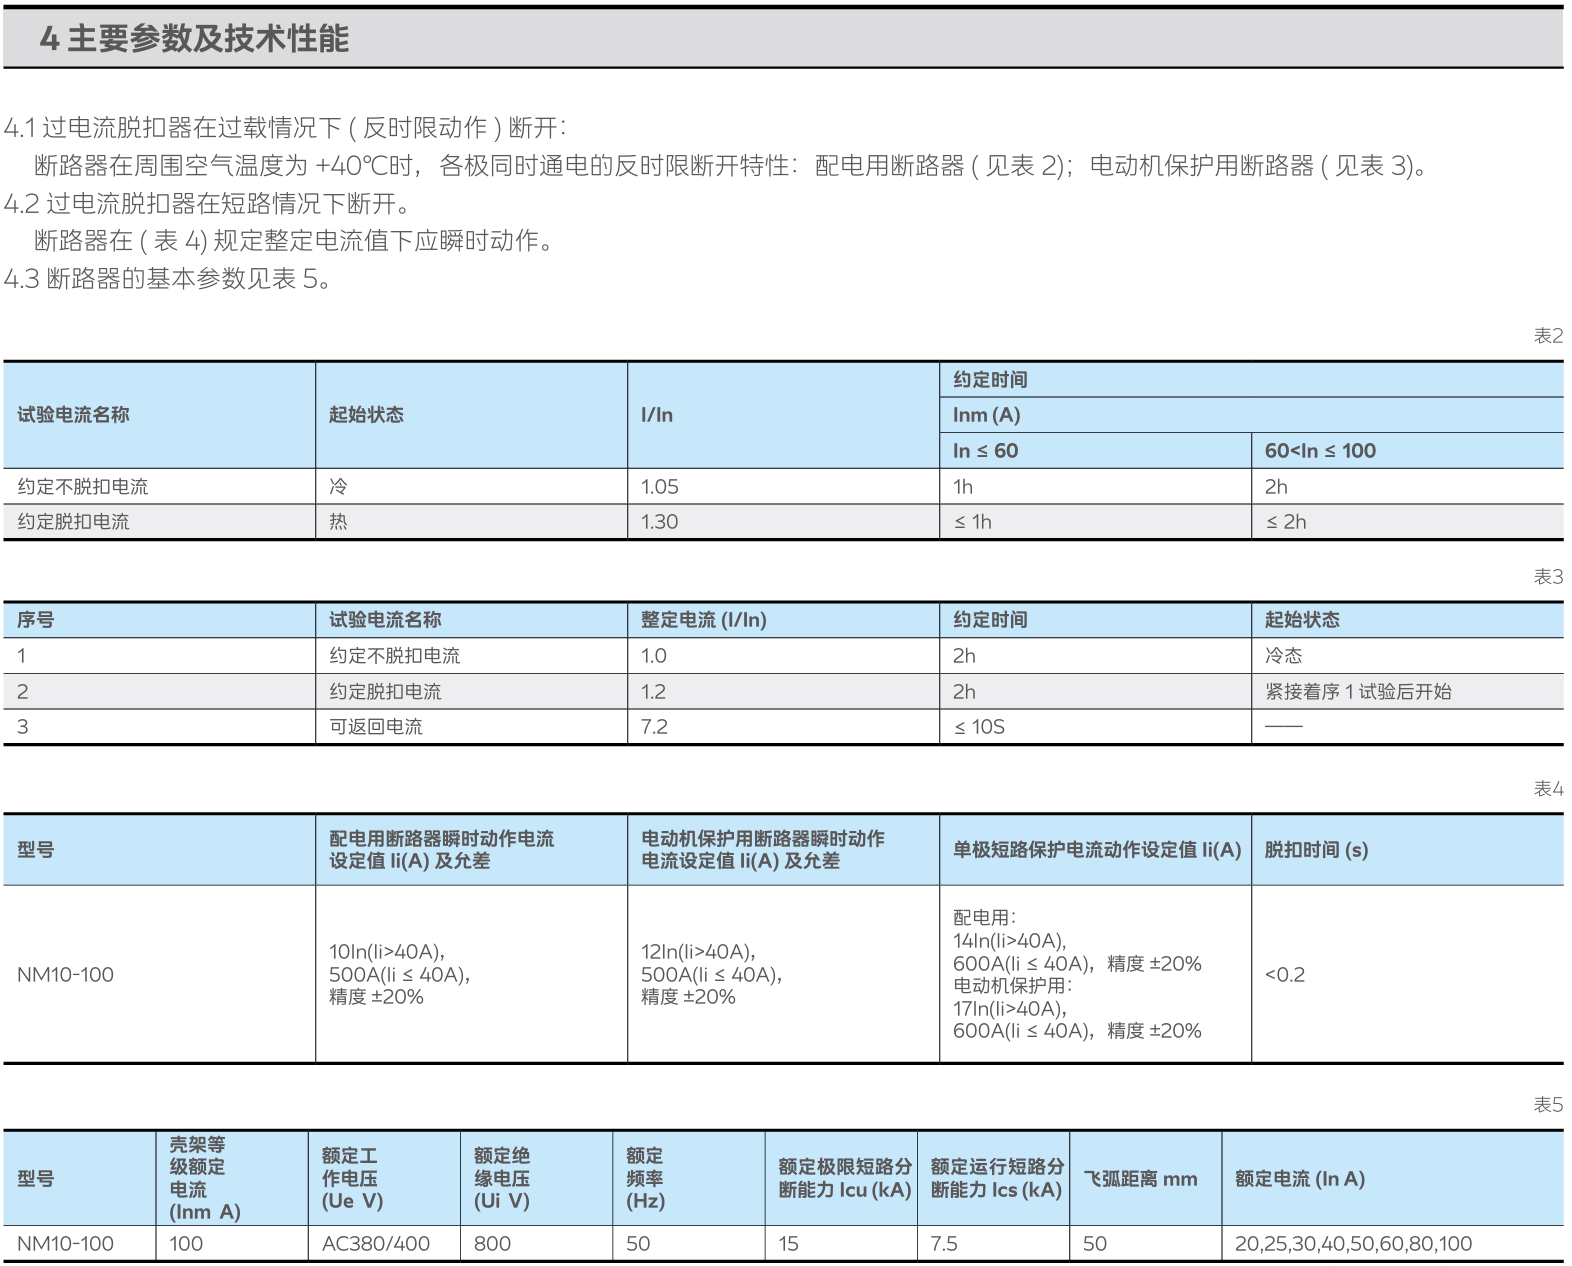This screenshot has height=1266, width=1572.
Task: Click the "12In(Ii>40A)," text in table 4
Action: point(699,952)
